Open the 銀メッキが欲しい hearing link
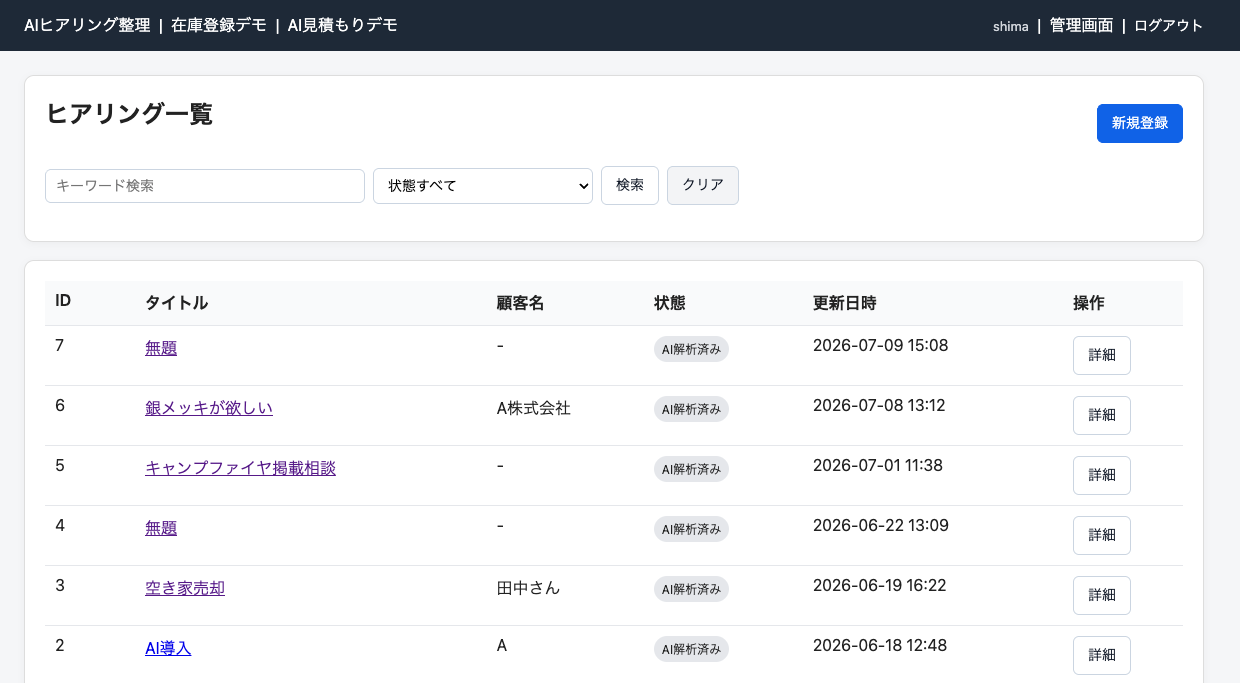 click(209, 408)
